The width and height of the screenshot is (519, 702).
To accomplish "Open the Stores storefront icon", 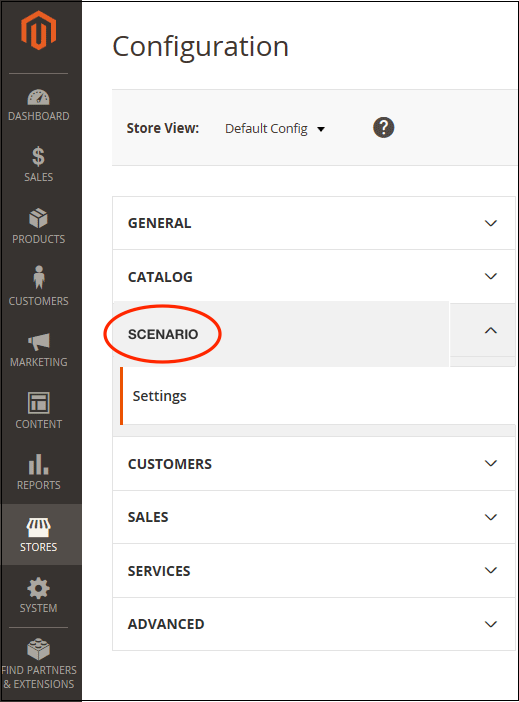I will (39, 527).
